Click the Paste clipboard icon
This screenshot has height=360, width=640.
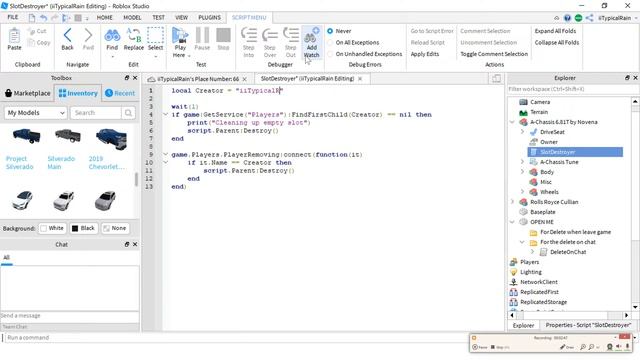click(14, 36)
